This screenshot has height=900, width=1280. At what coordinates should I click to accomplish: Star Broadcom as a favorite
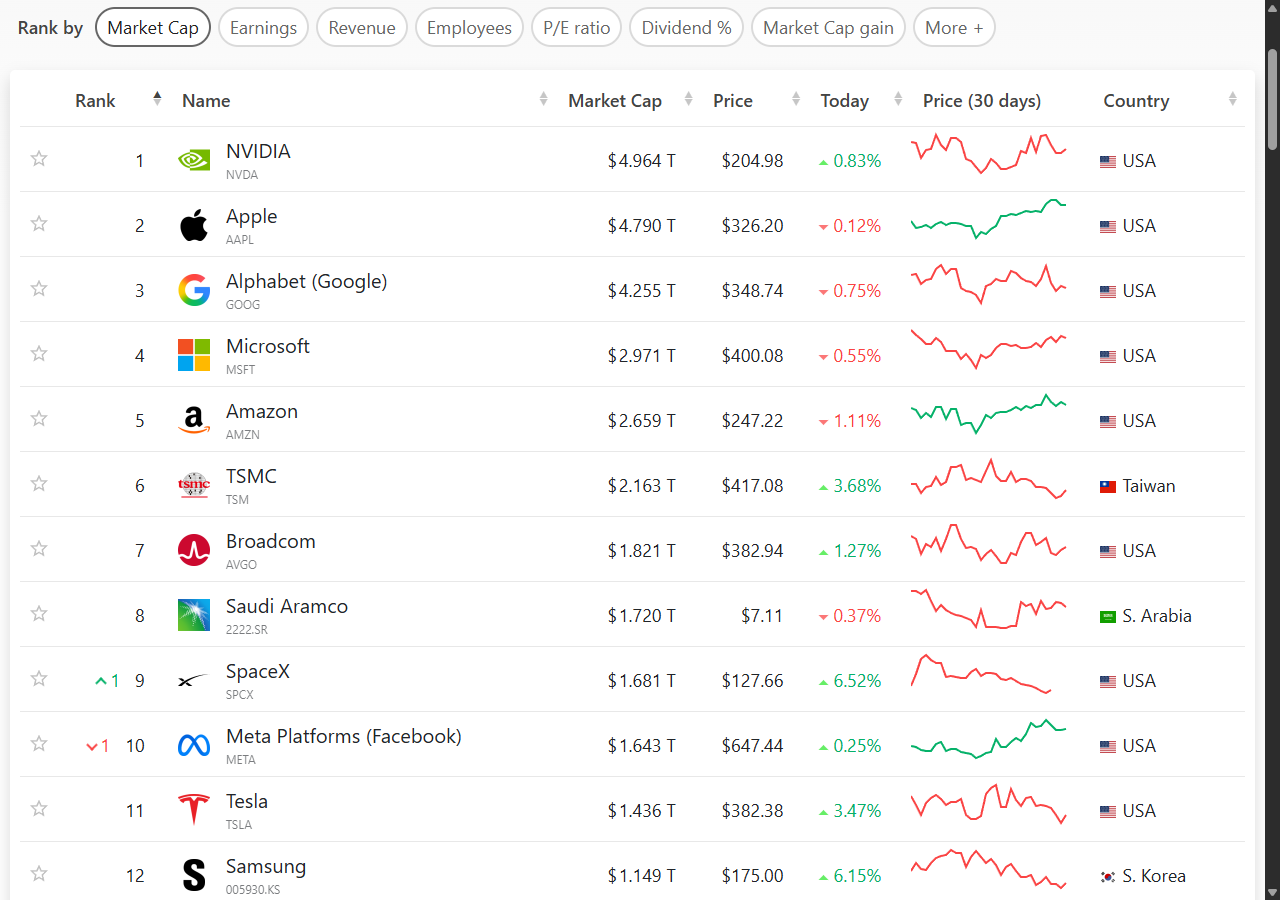(39, 548)
